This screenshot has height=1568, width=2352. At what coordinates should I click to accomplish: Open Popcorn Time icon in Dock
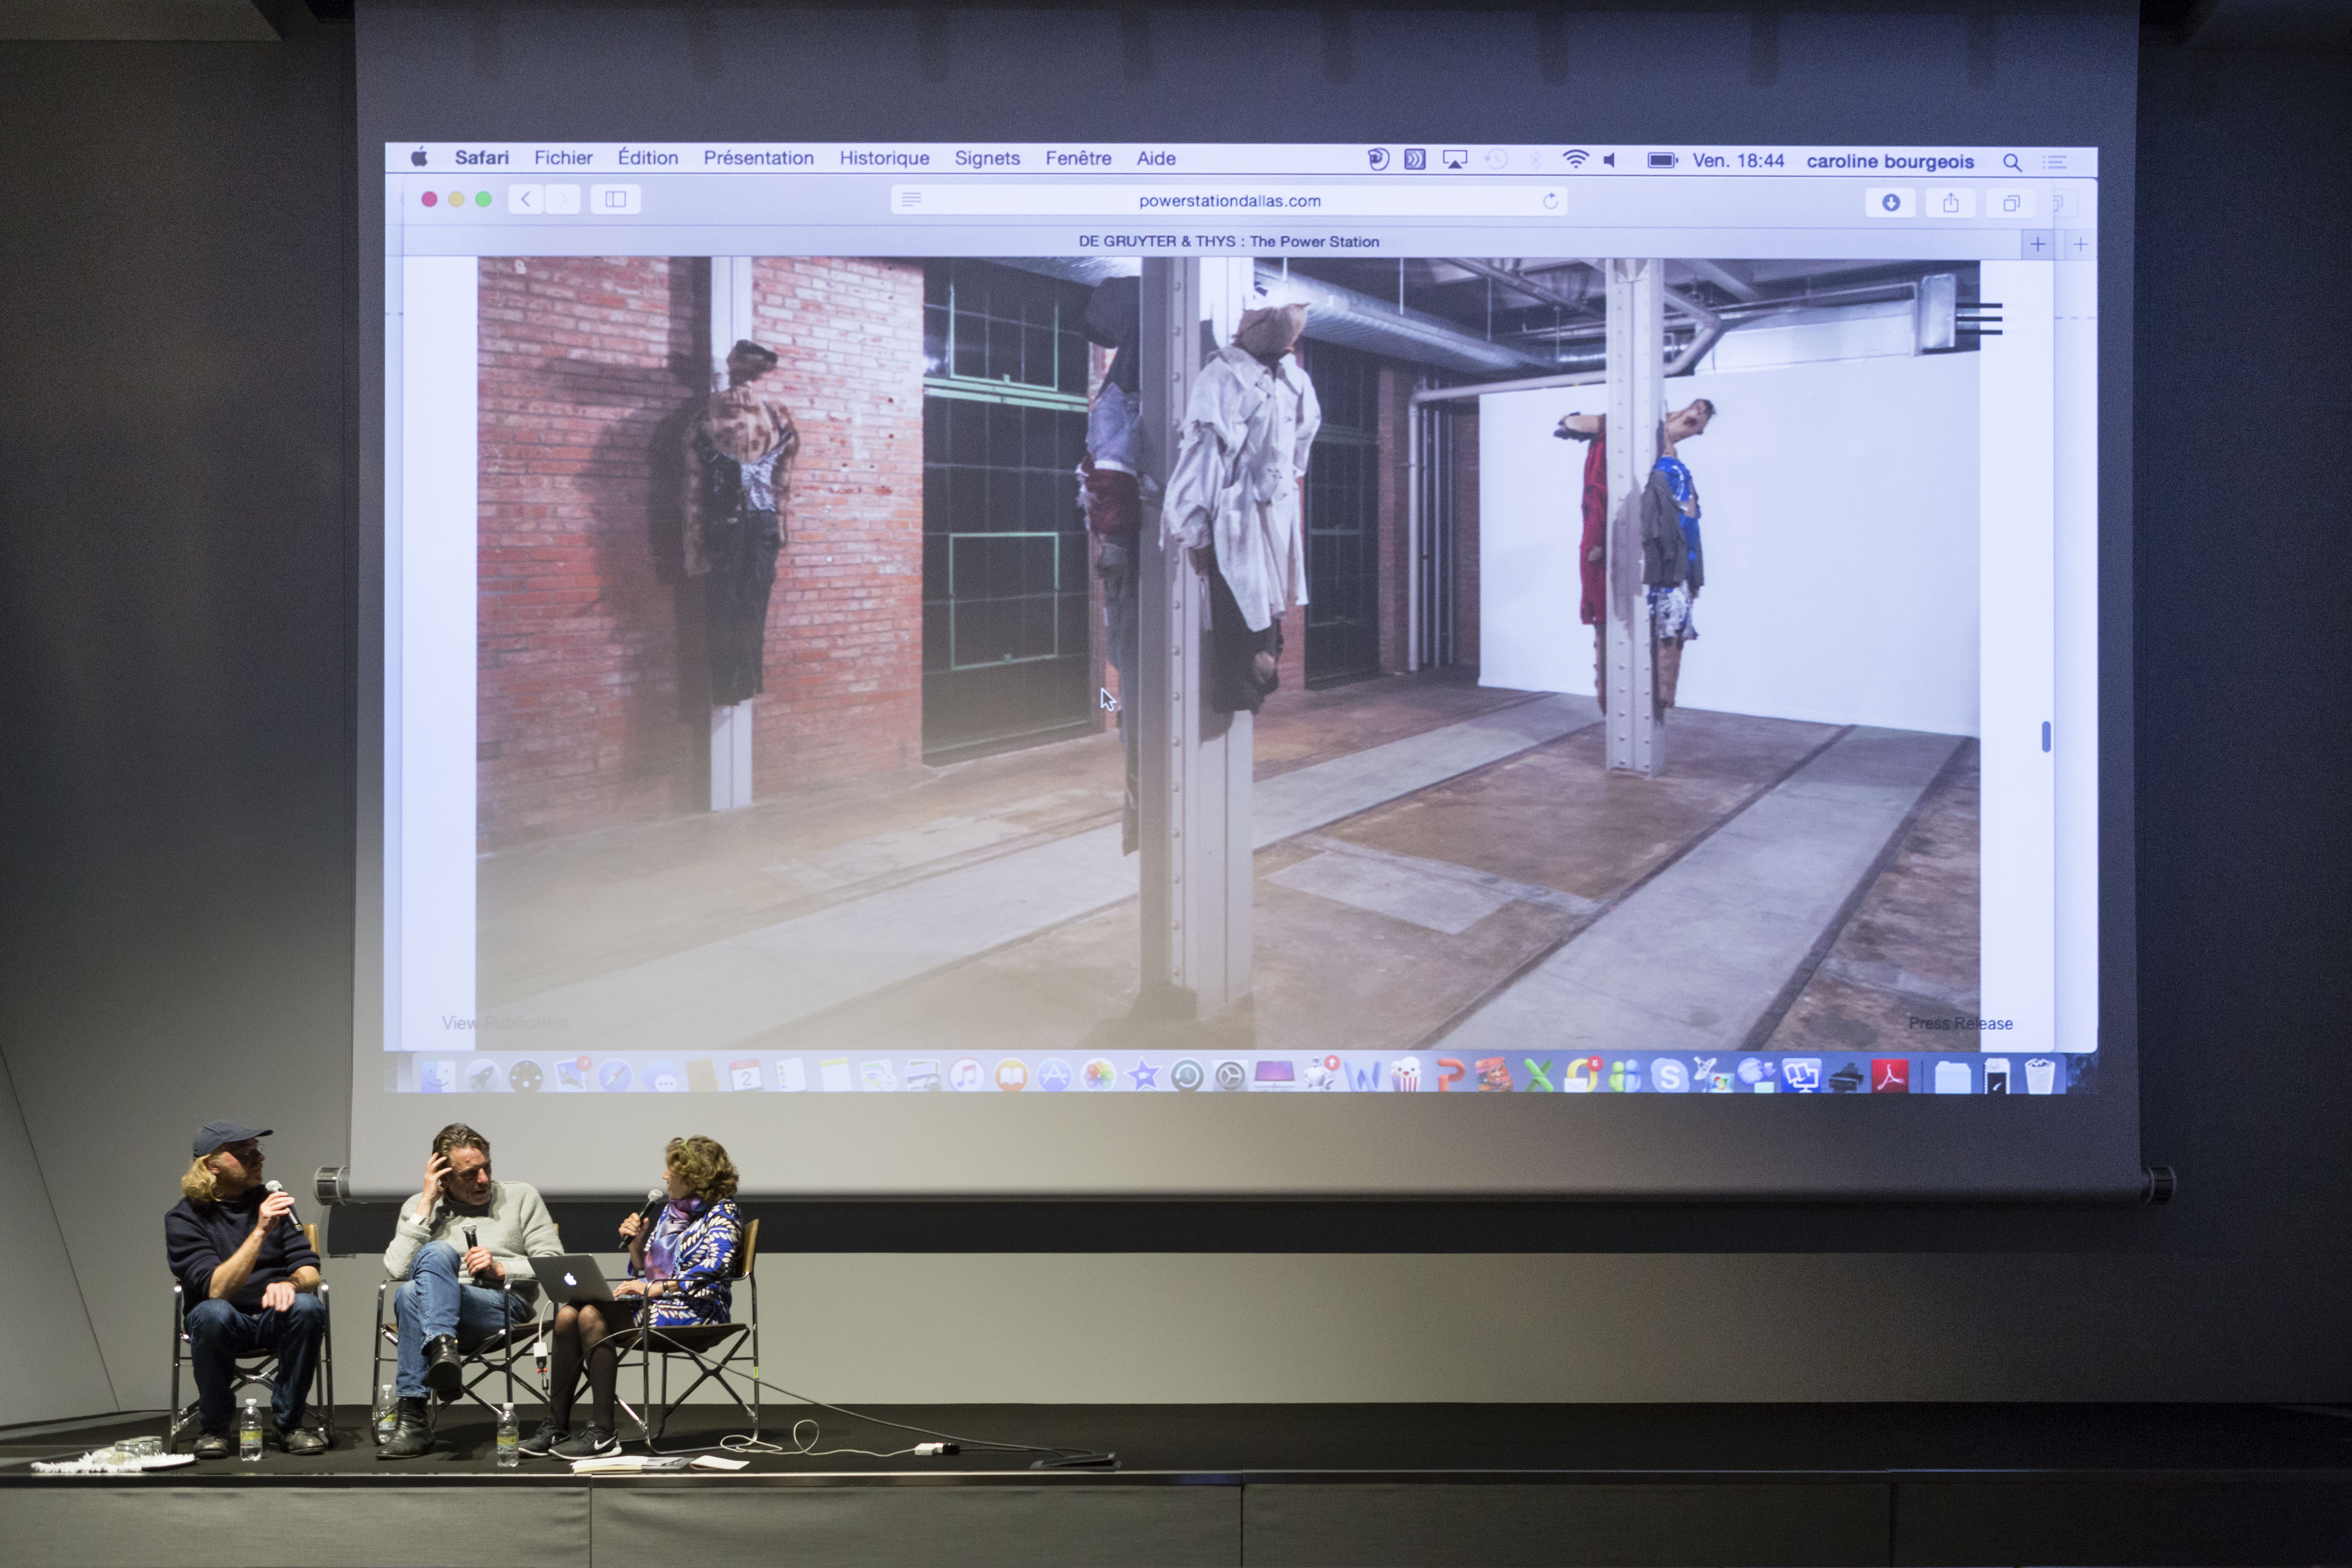pyautogui.click(x=1406, y=1074)
